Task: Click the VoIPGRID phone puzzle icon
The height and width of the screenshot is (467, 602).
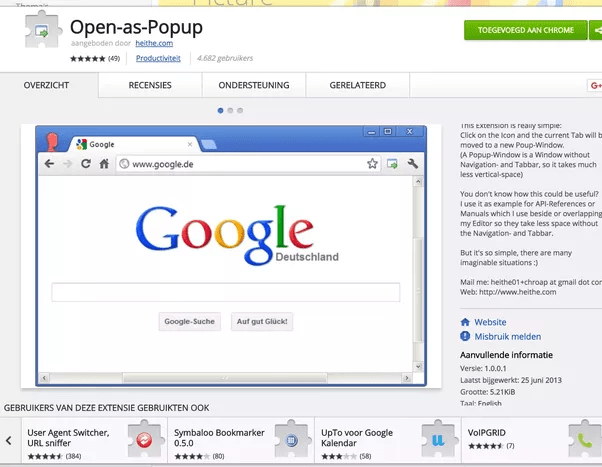Action: pyautogui.click(x=585, y=440)
